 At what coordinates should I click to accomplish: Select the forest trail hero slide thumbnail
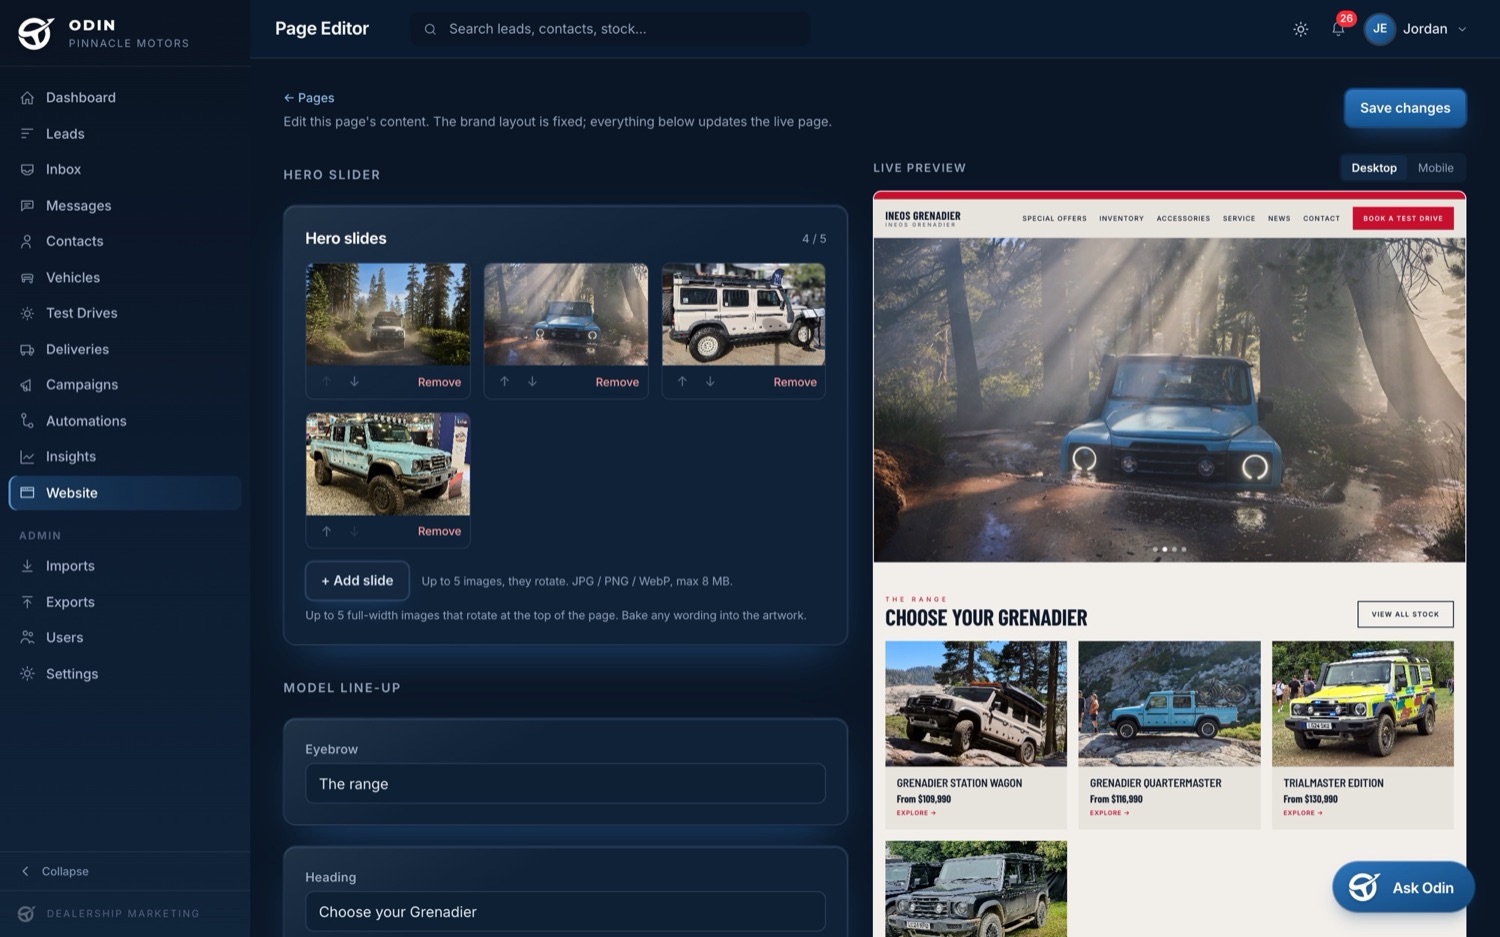point(388,314)
